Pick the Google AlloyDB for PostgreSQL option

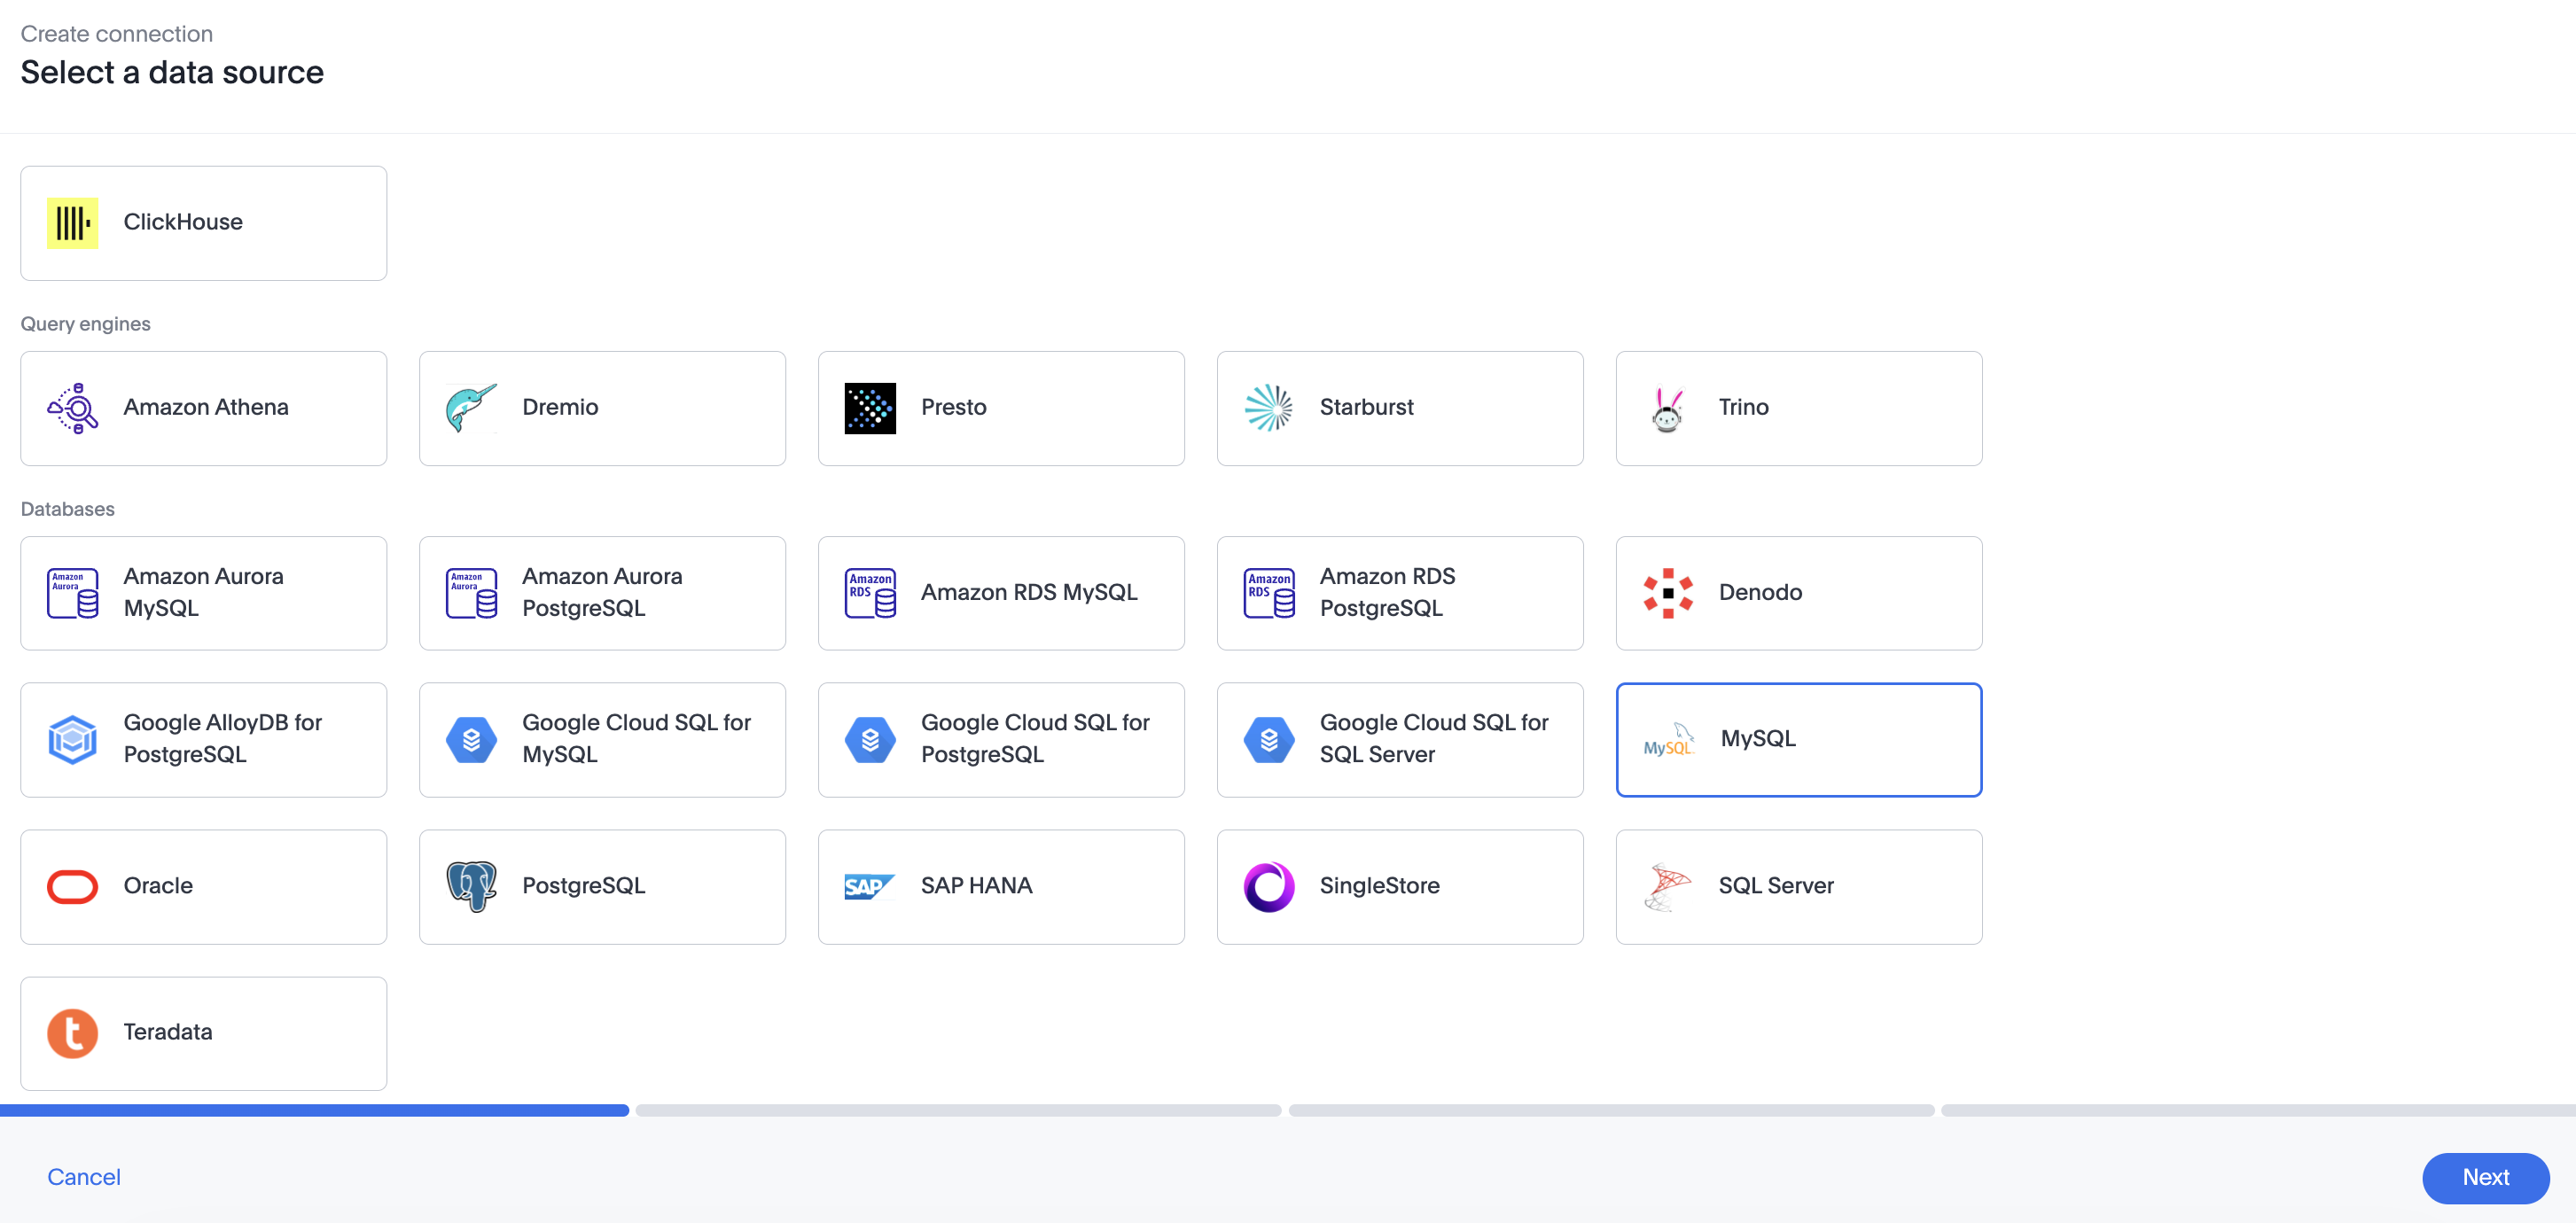point(203,739)
